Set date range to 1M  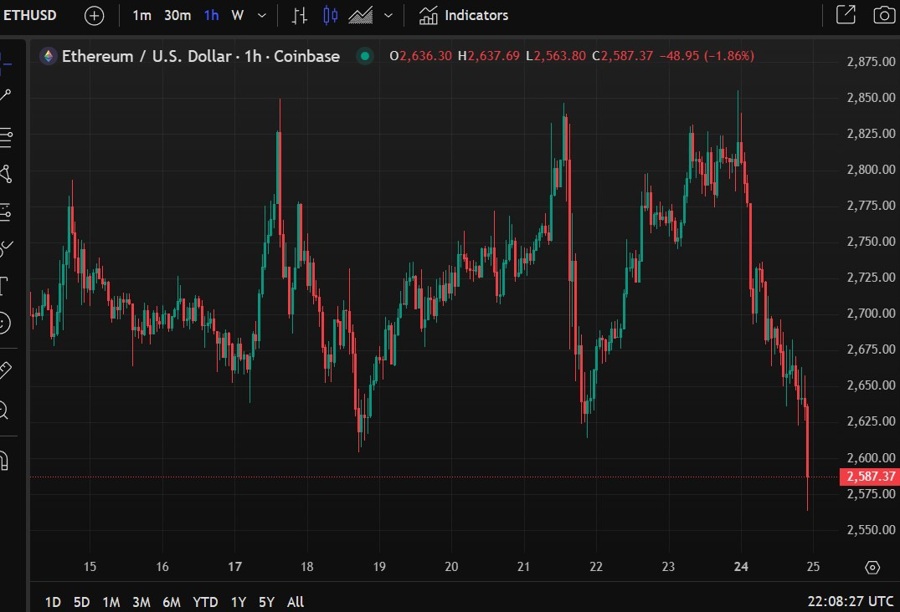111,602
